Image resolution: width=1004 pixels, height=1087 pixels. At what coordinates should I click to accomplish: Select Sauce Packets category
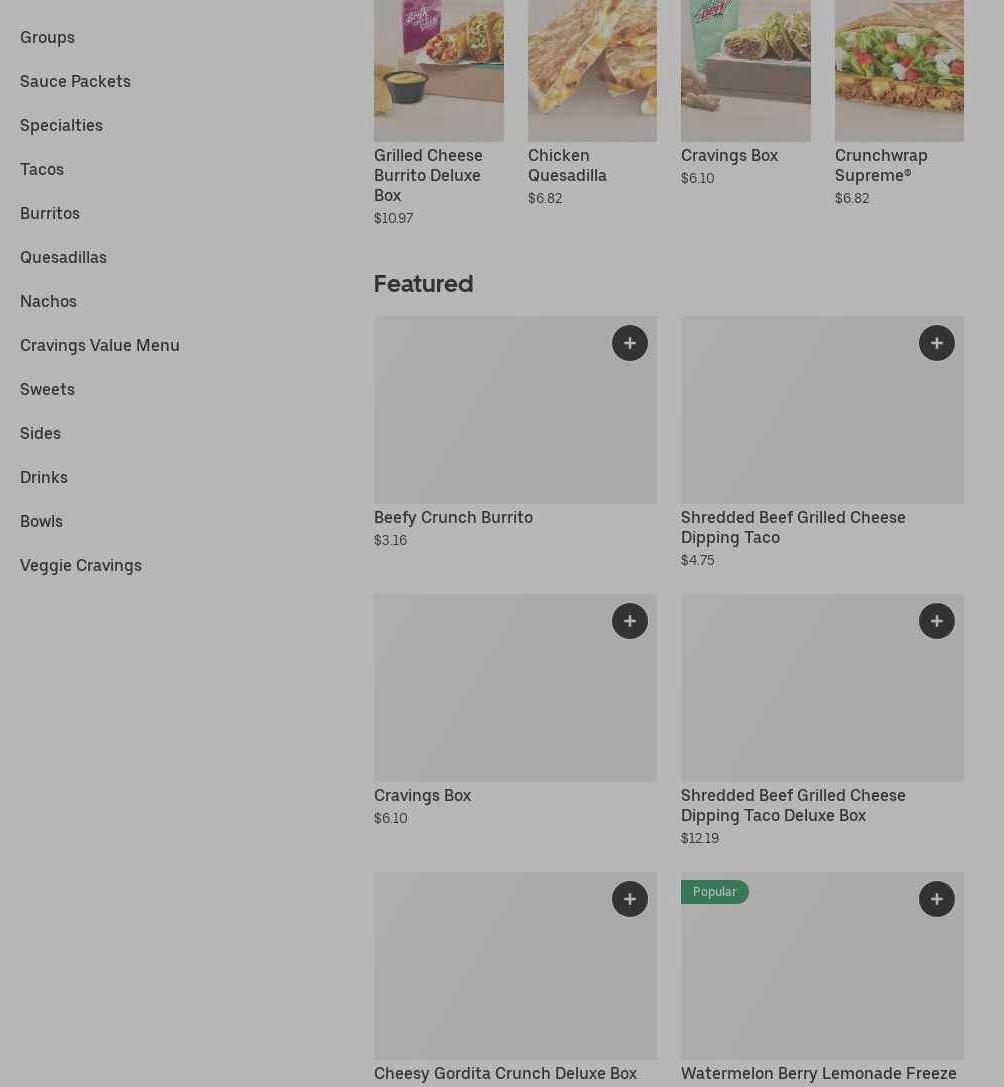pyautogui.click(x=75, y=81)
